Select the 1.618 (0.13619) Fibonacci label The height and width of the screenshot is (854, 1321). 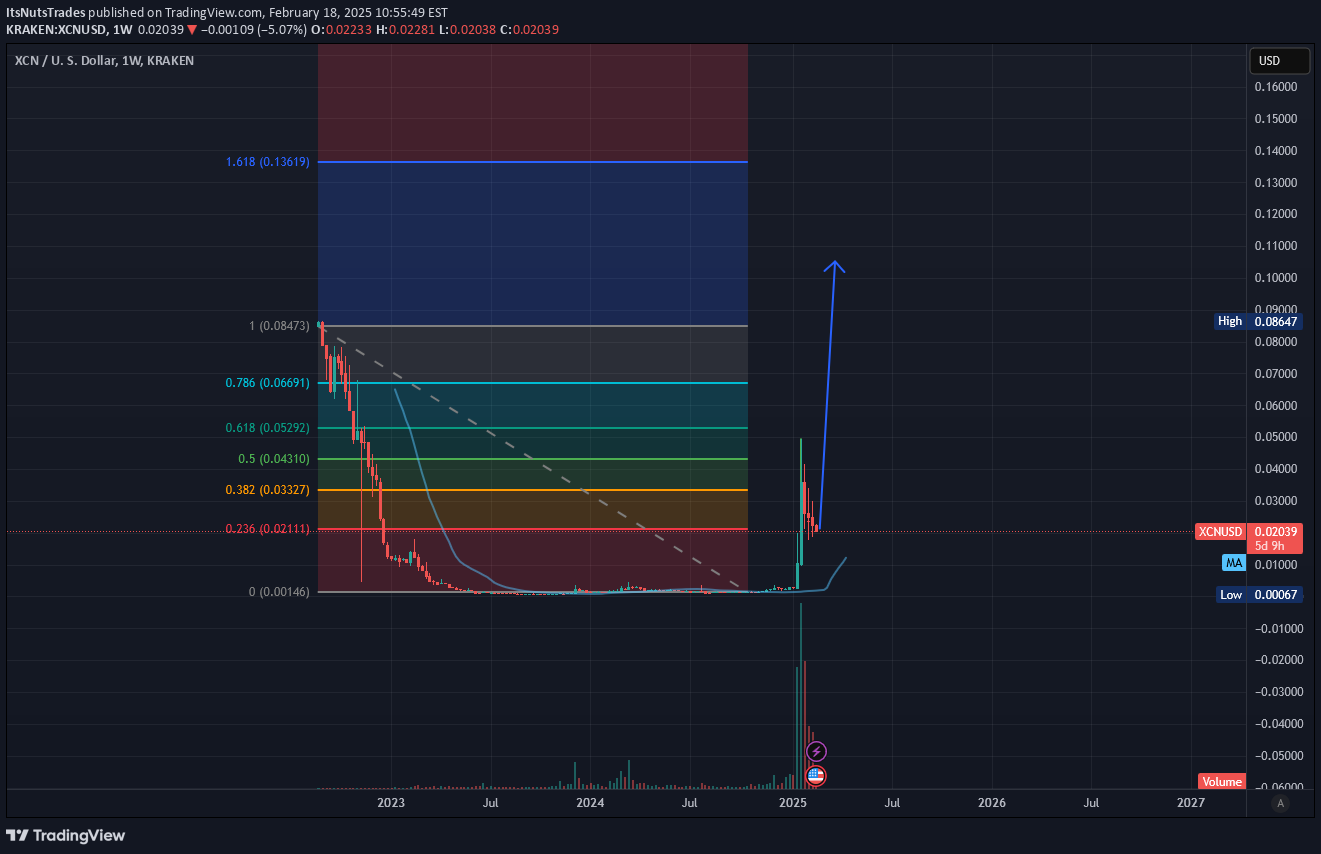pyautogui.click(x=268, y=161)
